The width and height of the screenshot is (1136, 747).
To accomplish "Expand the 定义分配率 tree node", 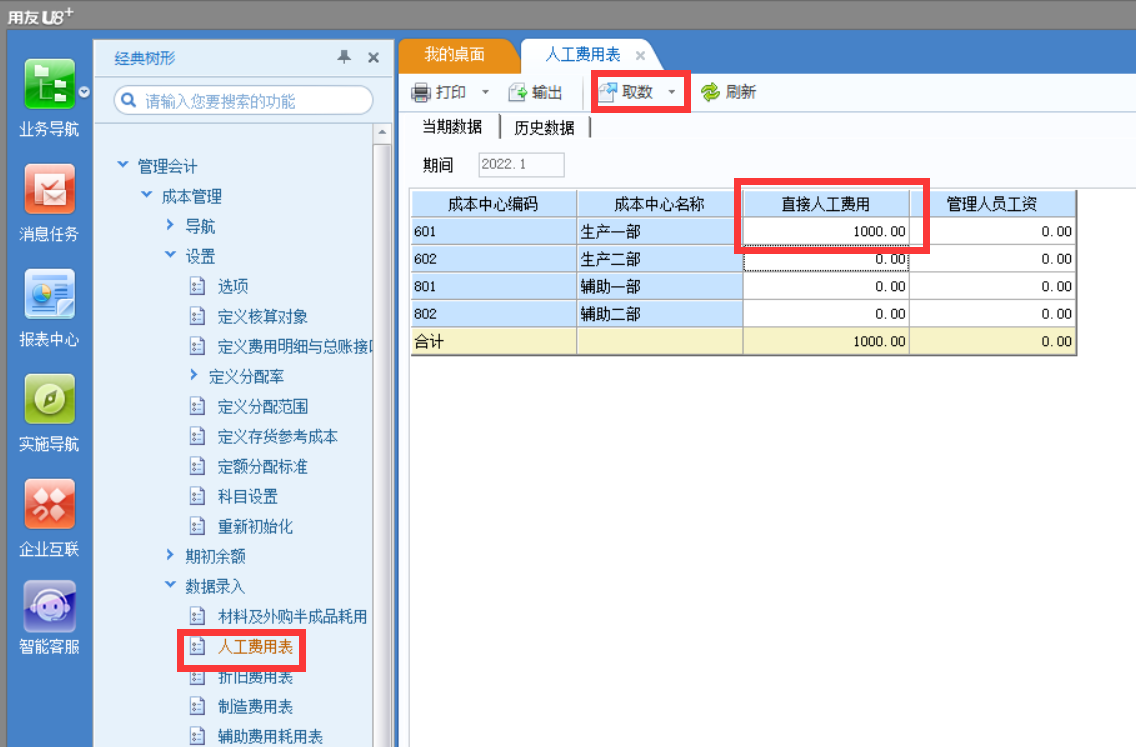I will tap(193, 375).
